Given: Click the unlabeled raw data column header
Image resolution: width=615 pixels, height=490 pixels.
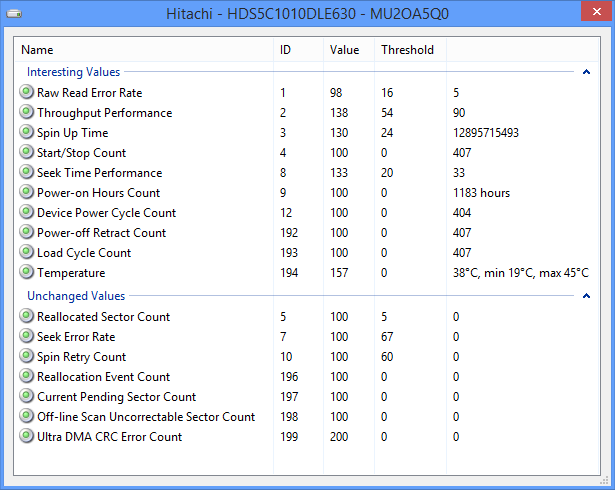Looking at the screenshot, I should (x=522, y=50).
